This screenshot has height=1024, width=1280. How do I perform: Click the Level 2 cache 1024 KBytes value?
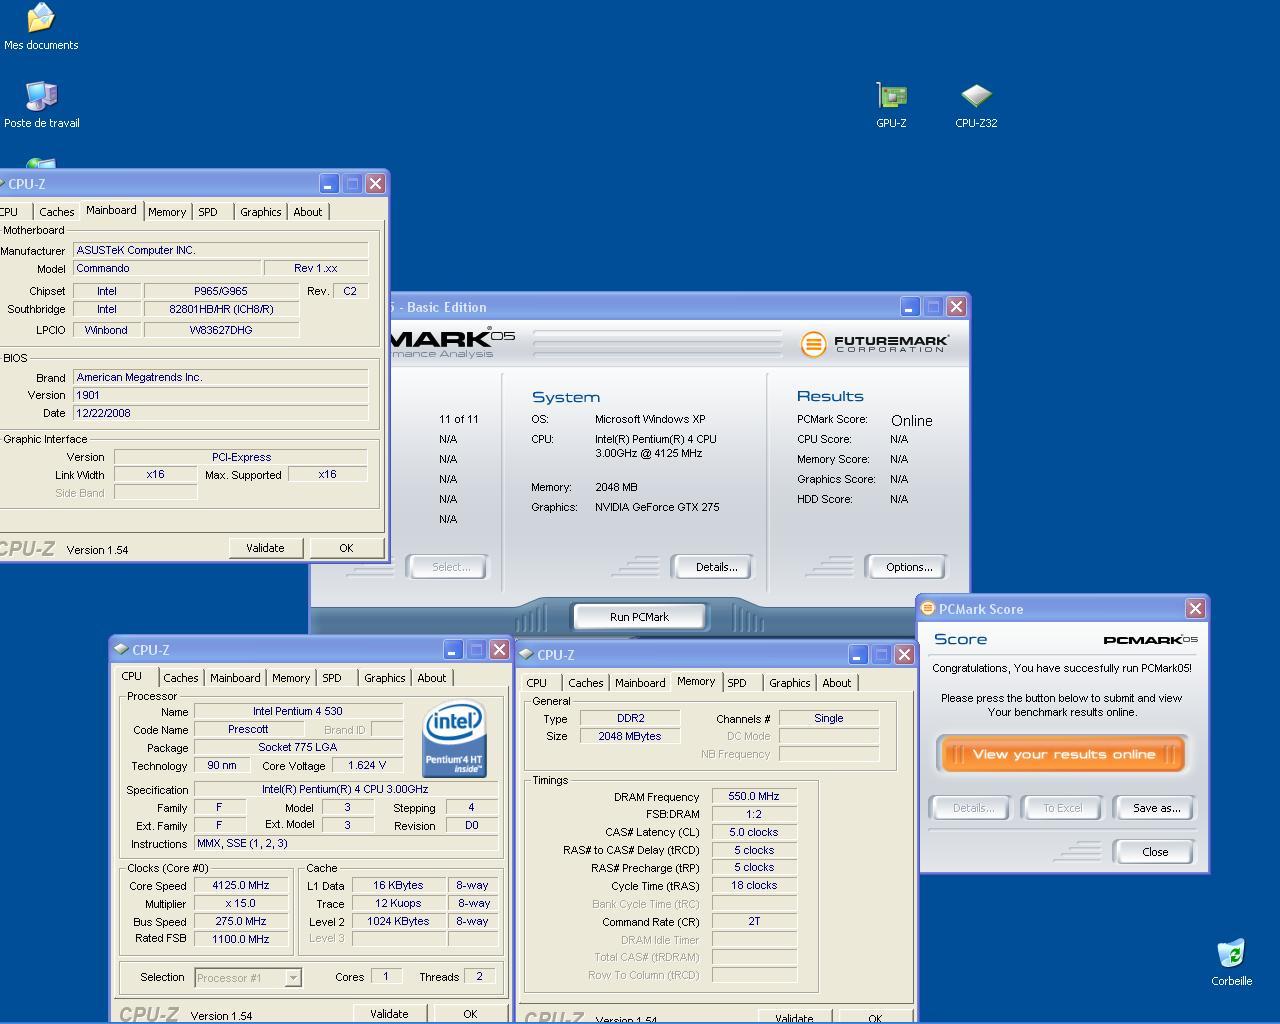[399, 922]
